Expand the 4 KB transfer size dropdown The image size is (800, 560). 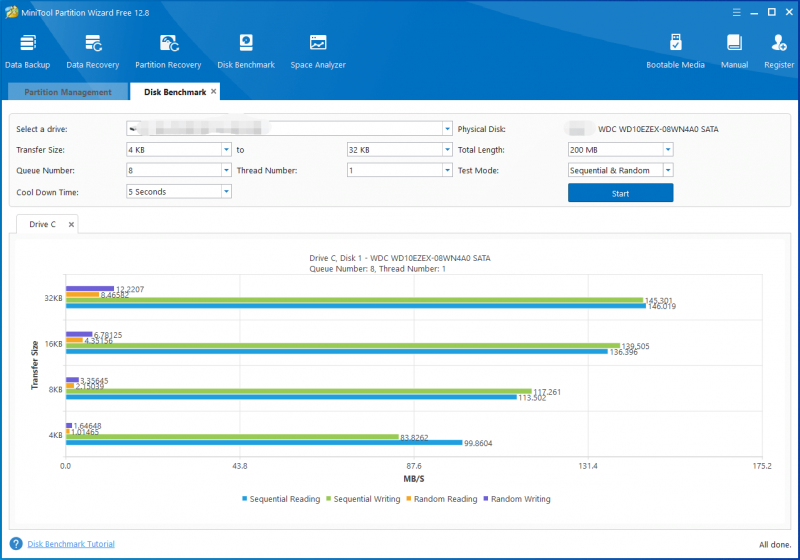pos(226,149)
